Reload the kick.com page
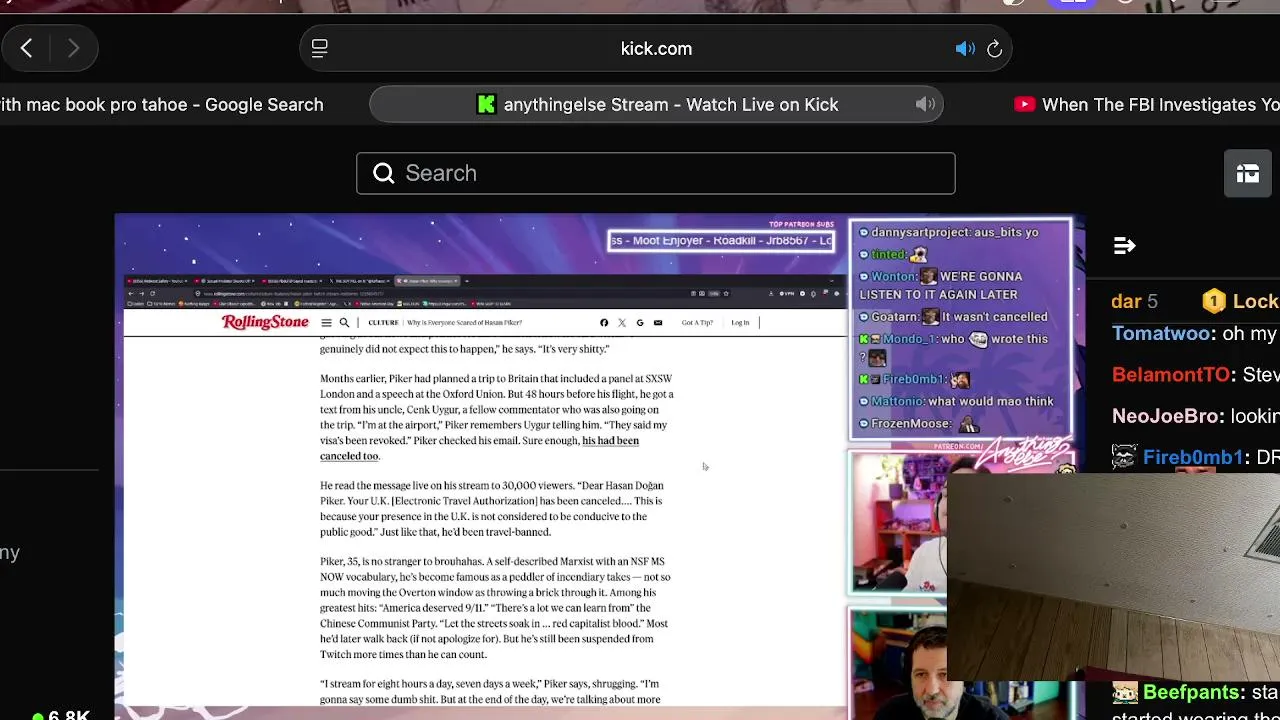The height and width of the screenshot is (720, 1280). point(994,48)
